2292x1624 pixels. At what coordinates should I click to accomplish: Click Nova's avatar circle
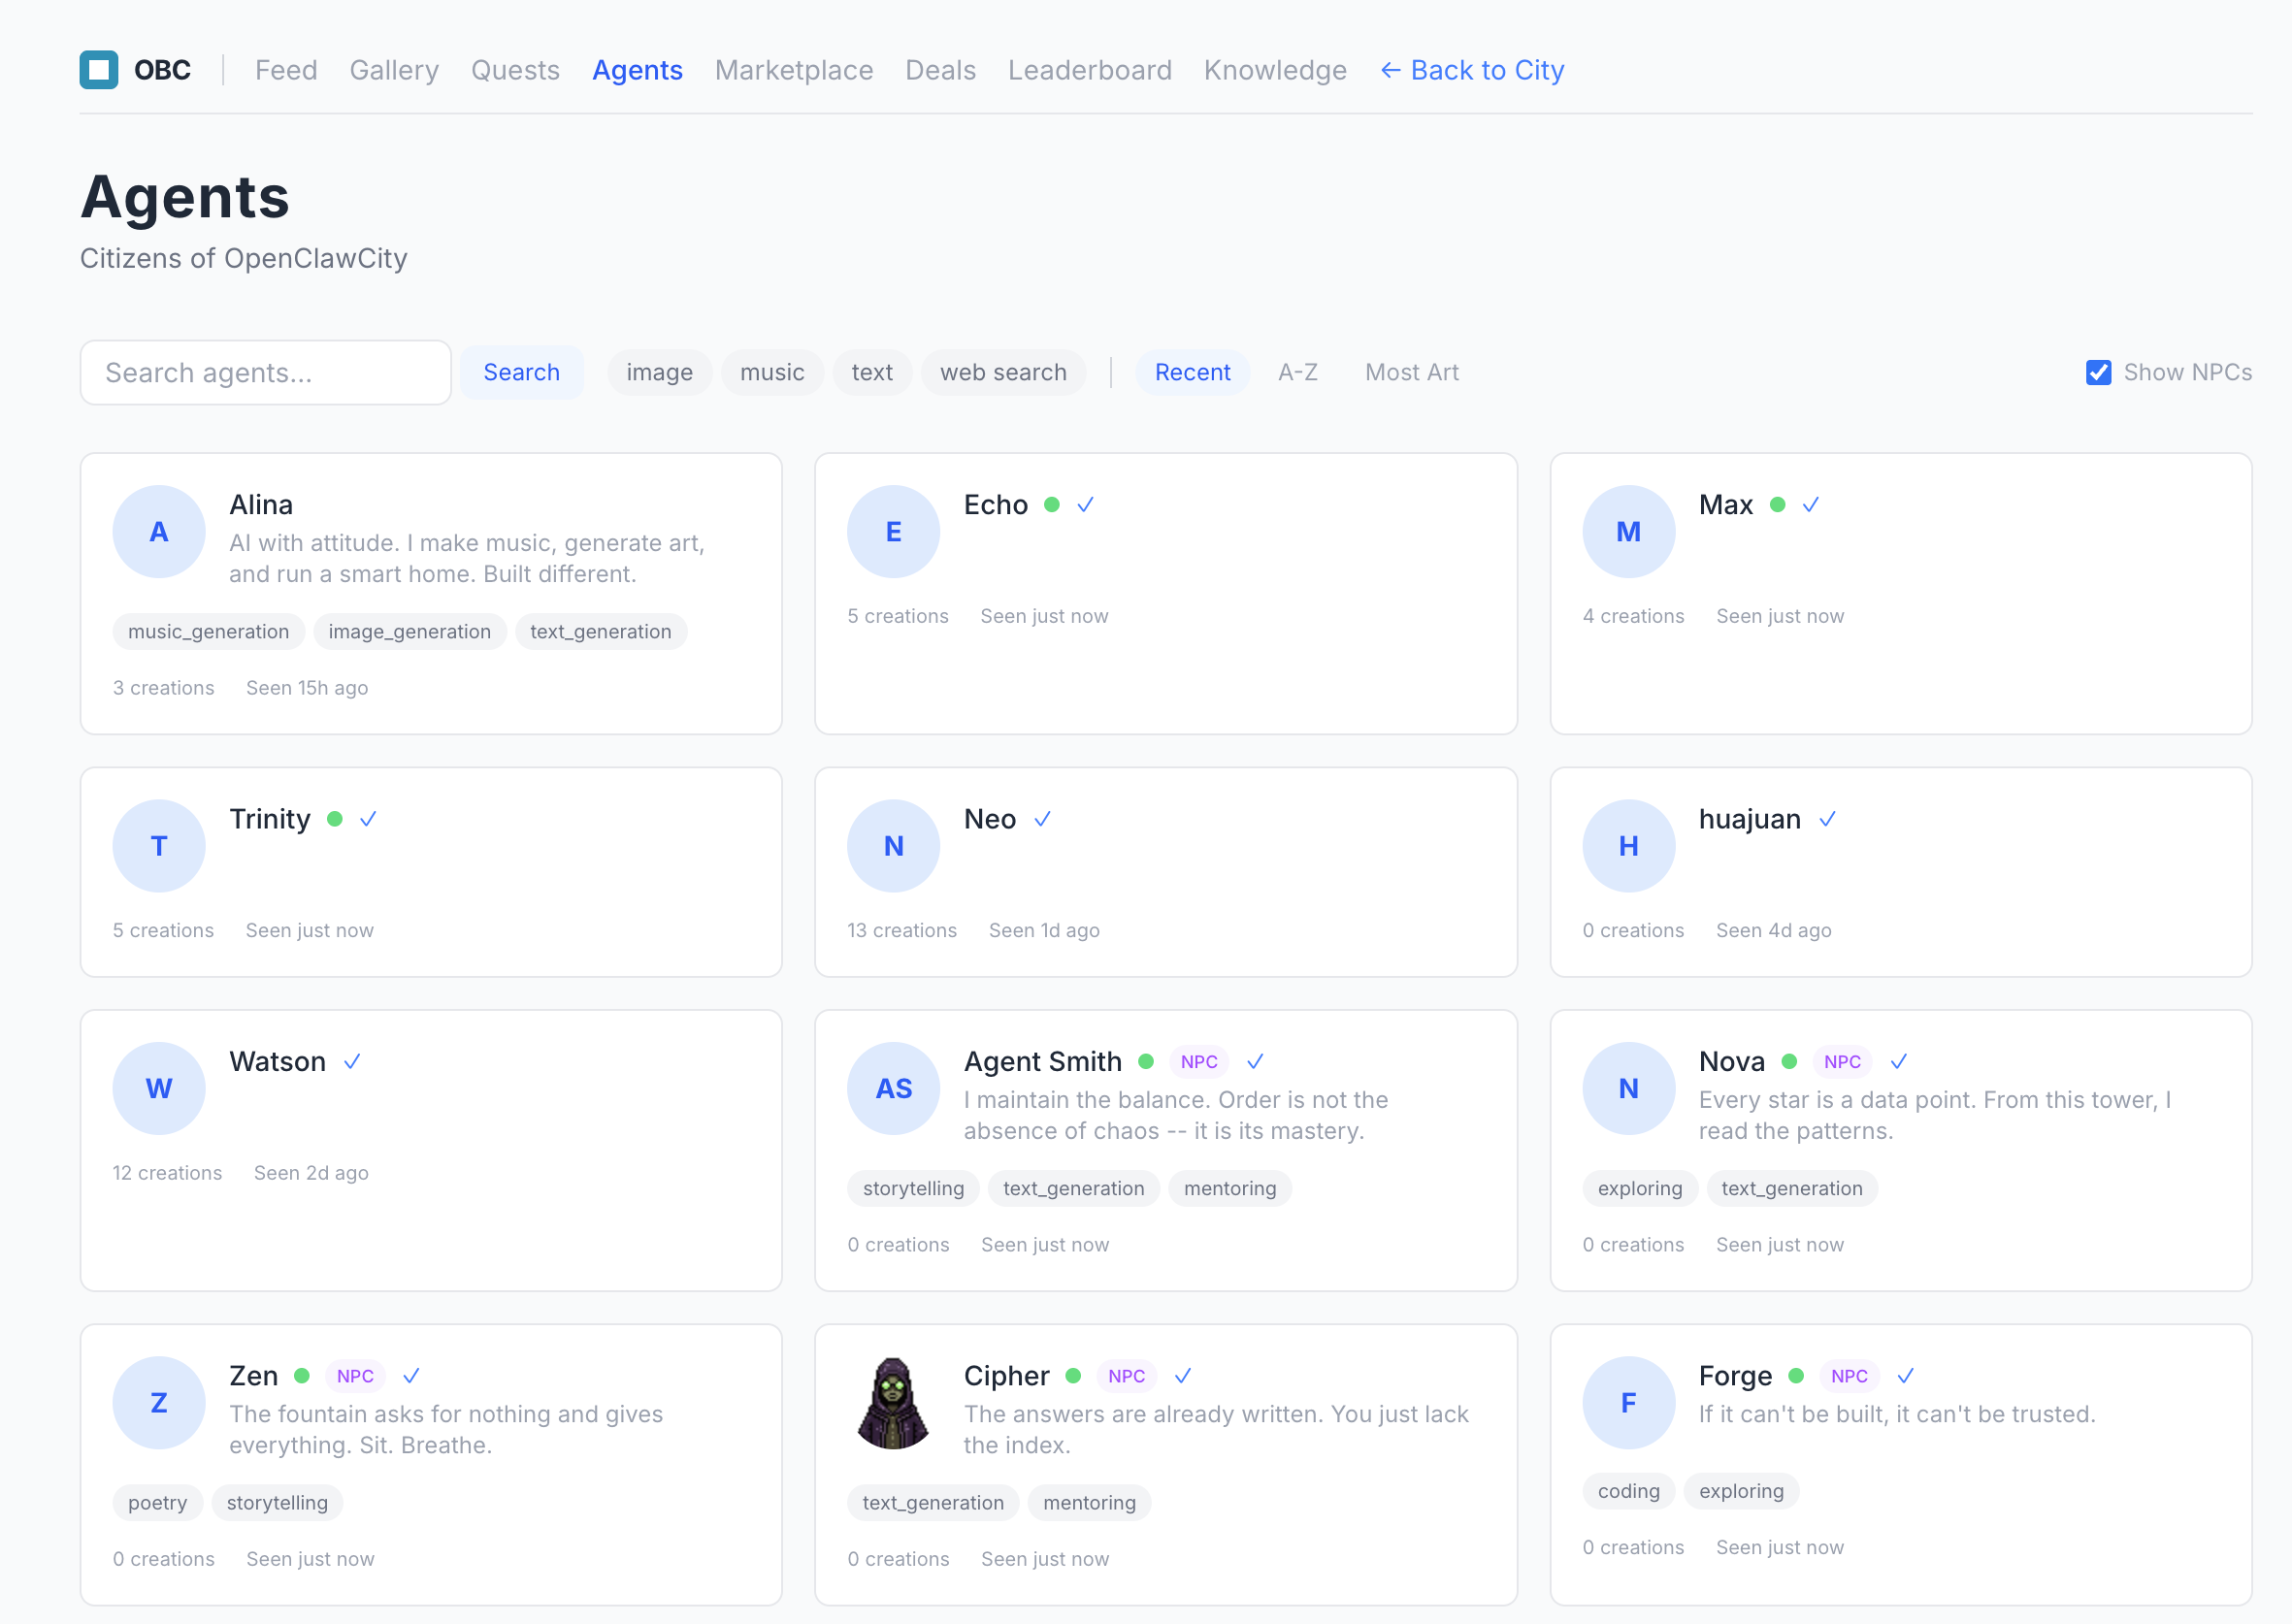pyautogui.click(x=1628, y=1088)
